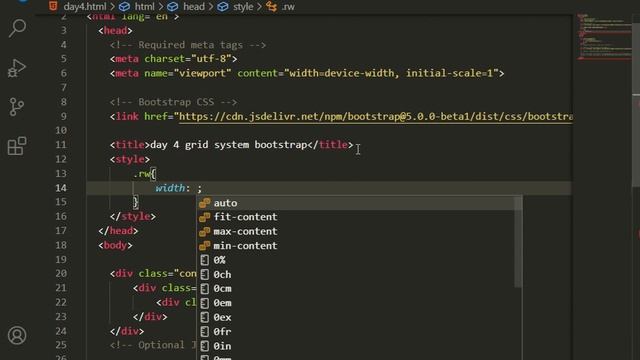Open the Search view in activity bar
The width and height of the screenshot is (640, 360).
[17, 28]
